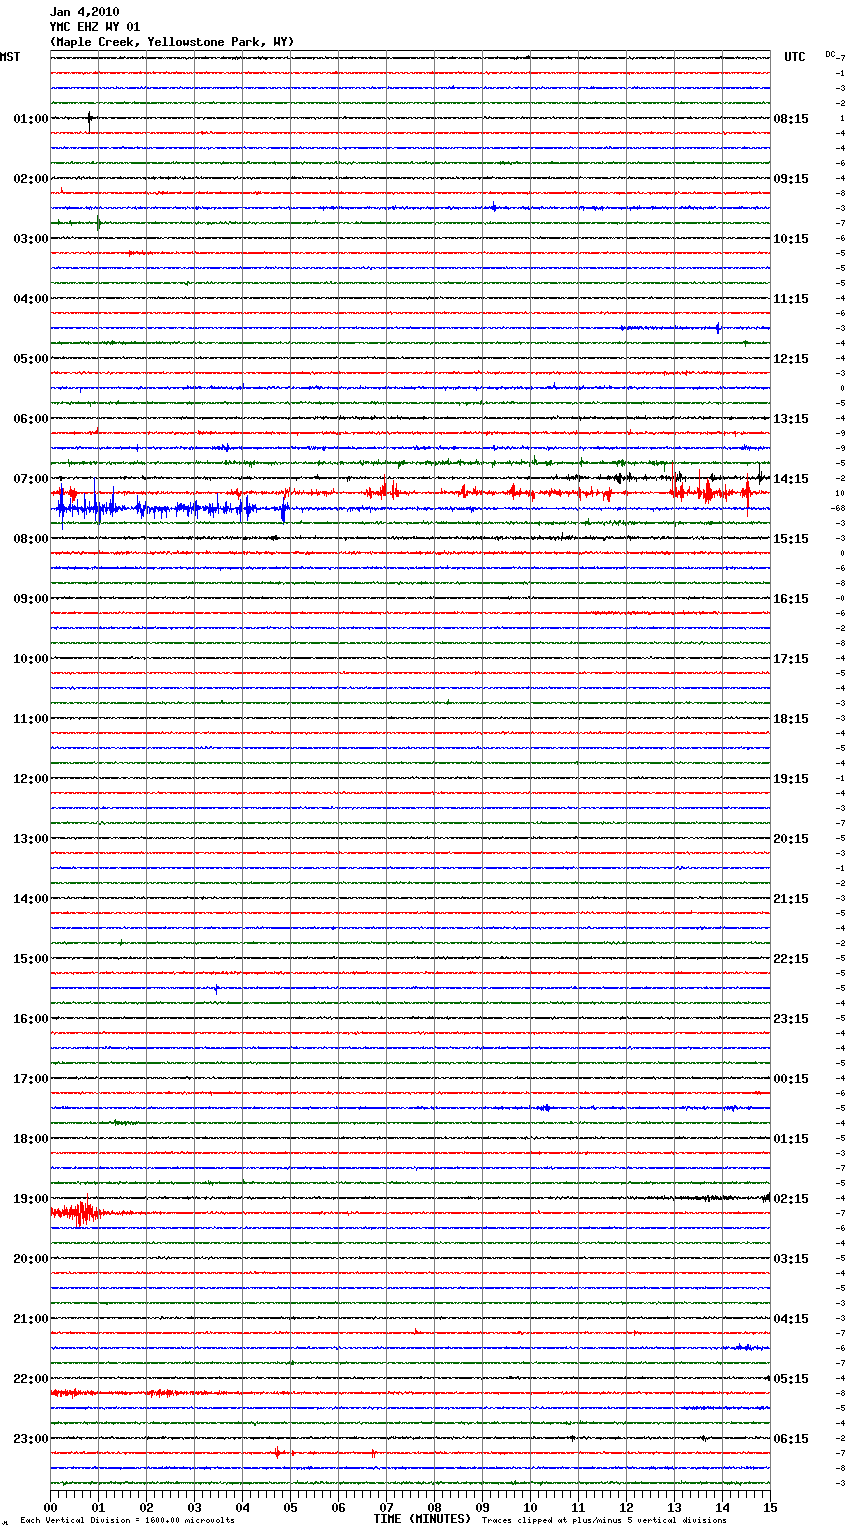Click the 12:00 MST time label
The width and height of the screenshot is (850, 1534).
(30, 779)
